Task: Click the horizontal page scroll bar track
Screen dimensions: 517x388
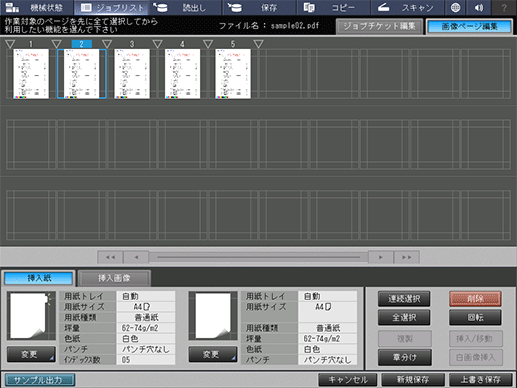Action: pos(258,257)
